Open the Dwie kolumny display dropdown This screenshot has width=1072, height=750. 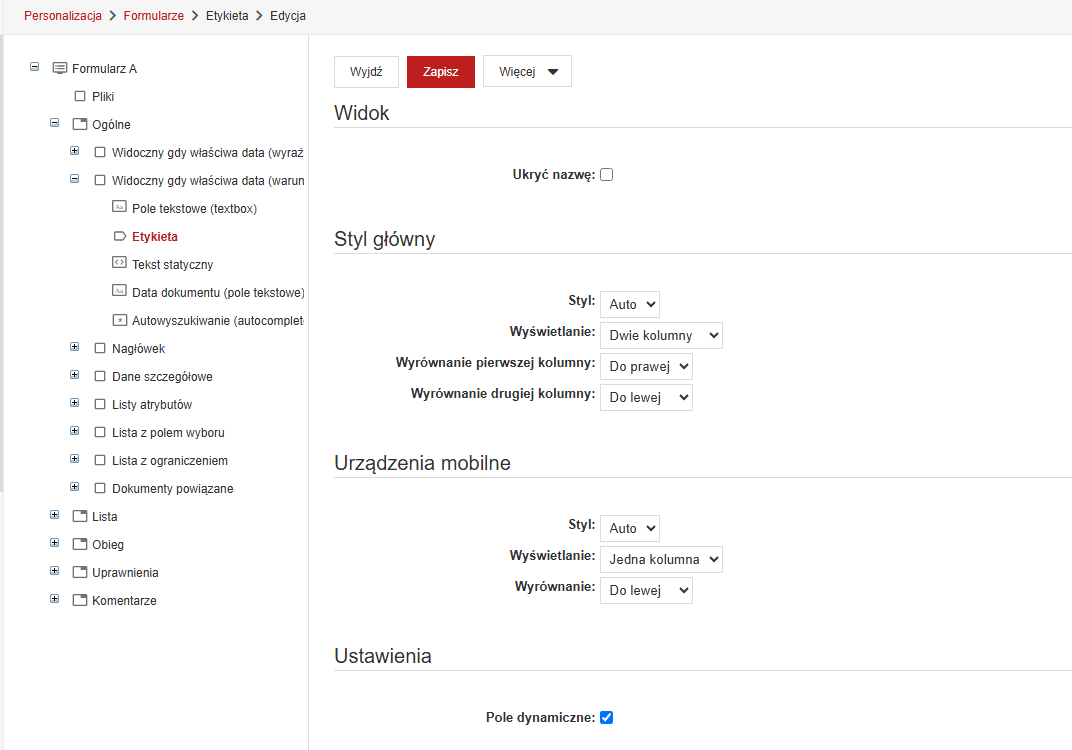[661, 336]
